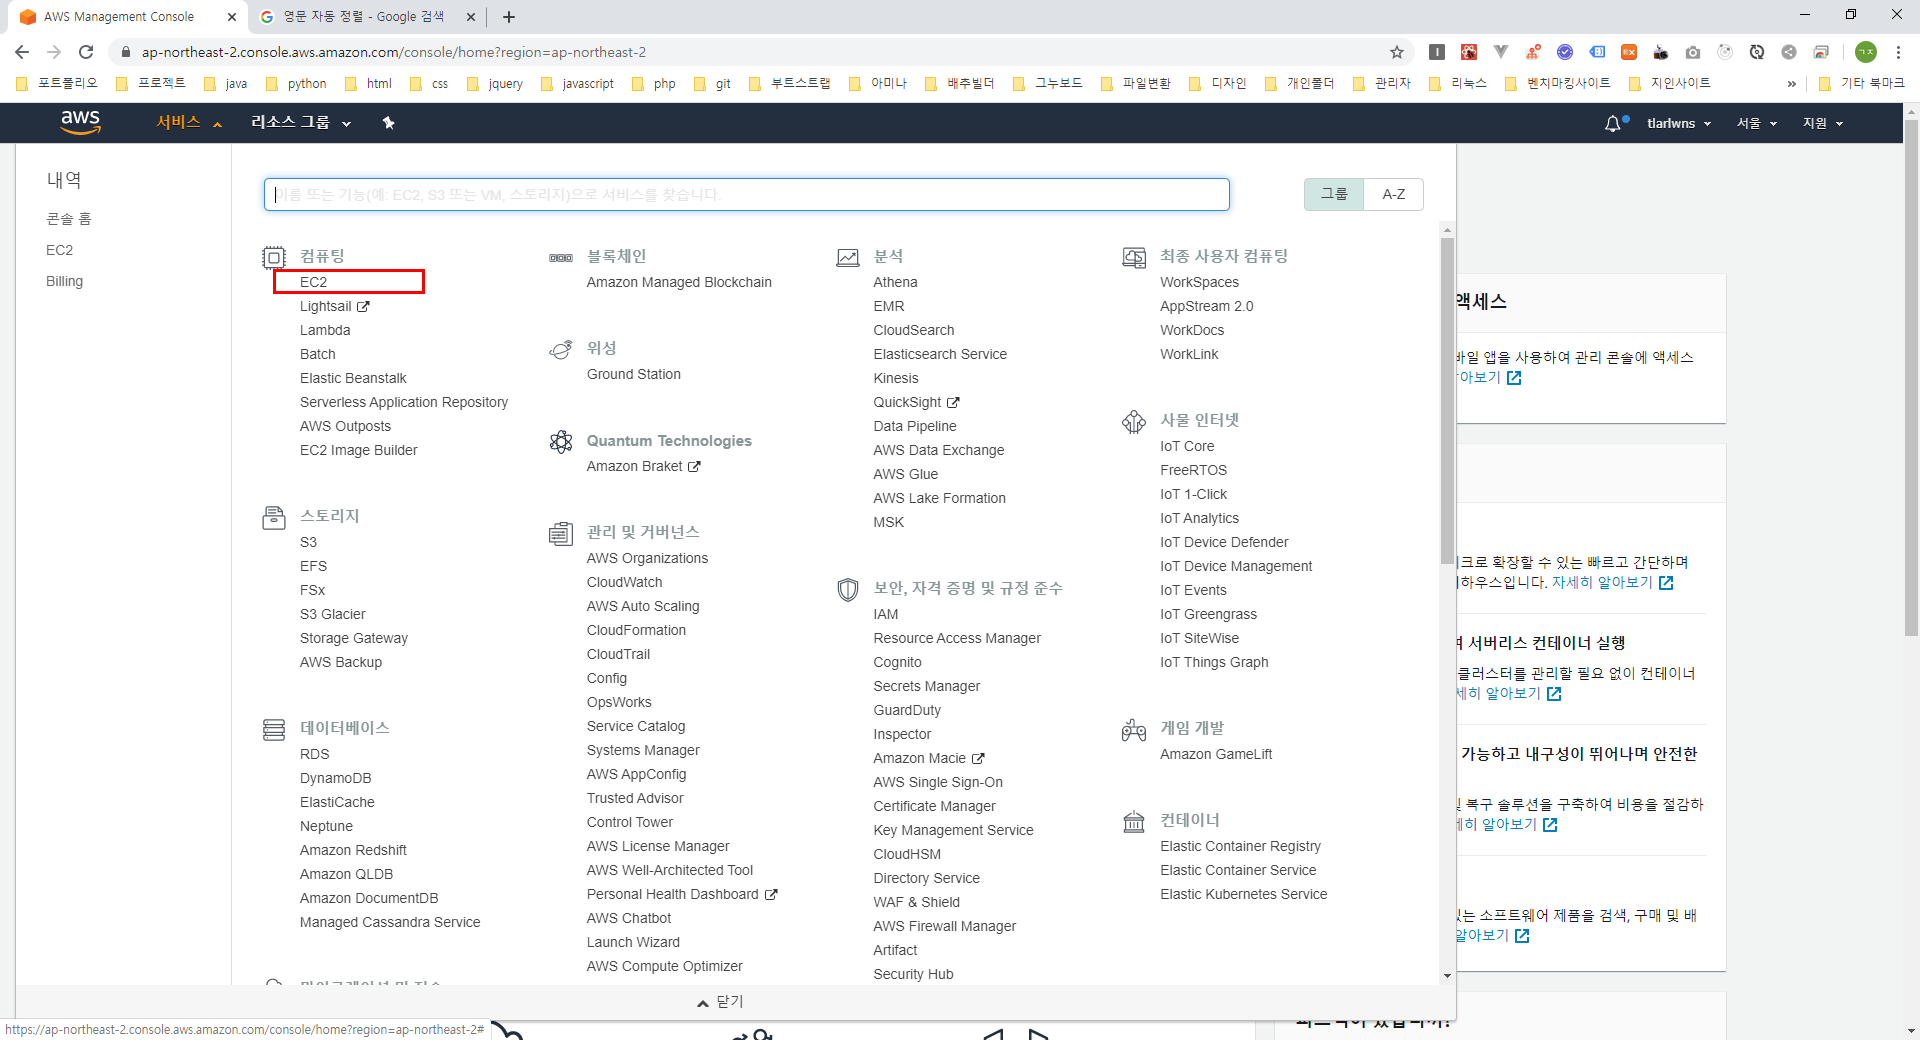Click the 데이터베이스 category icon

[x=274, y=729]
